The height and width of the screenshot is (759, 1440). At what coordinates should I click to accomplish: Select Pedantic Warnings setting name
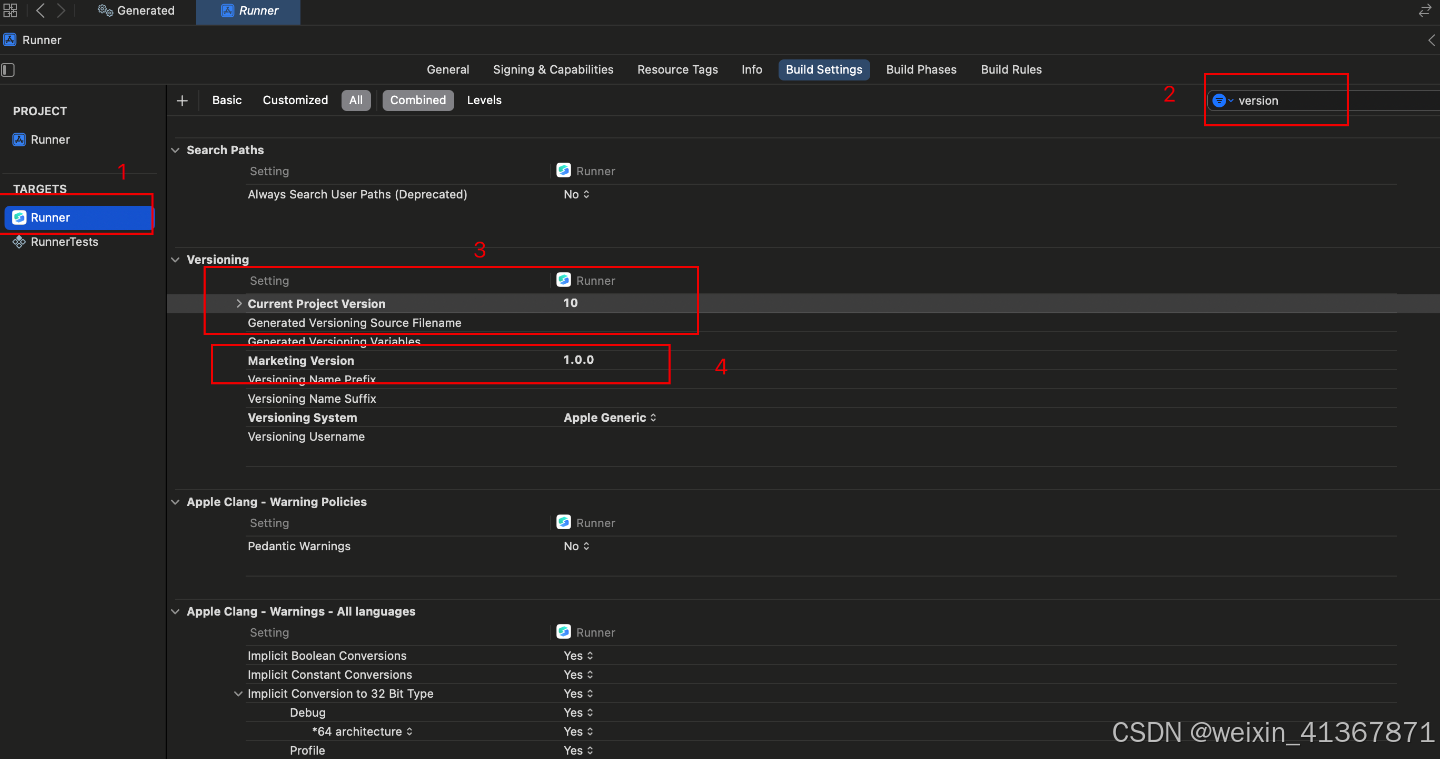[299, 546]
